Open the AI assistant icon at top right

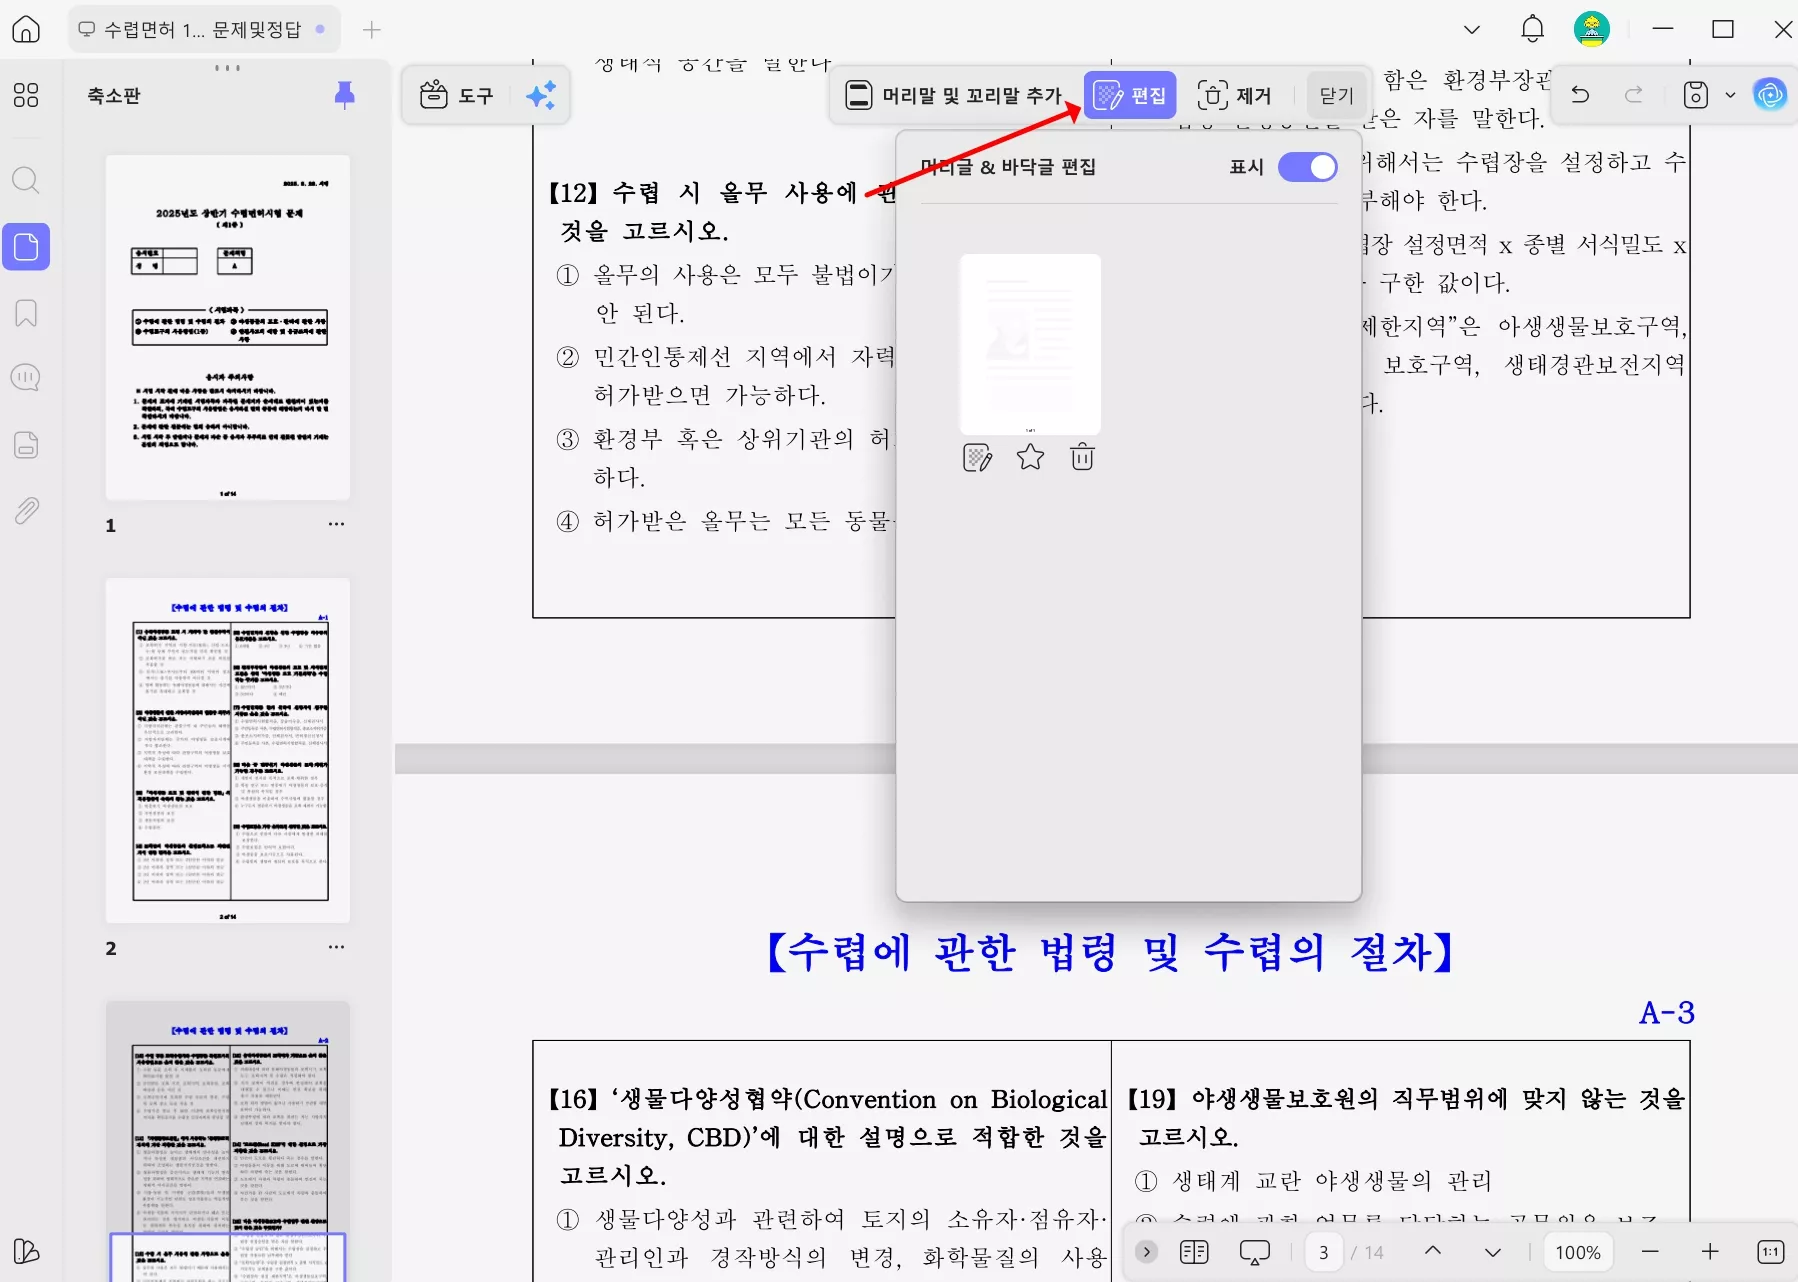(x=1770, y=95)
